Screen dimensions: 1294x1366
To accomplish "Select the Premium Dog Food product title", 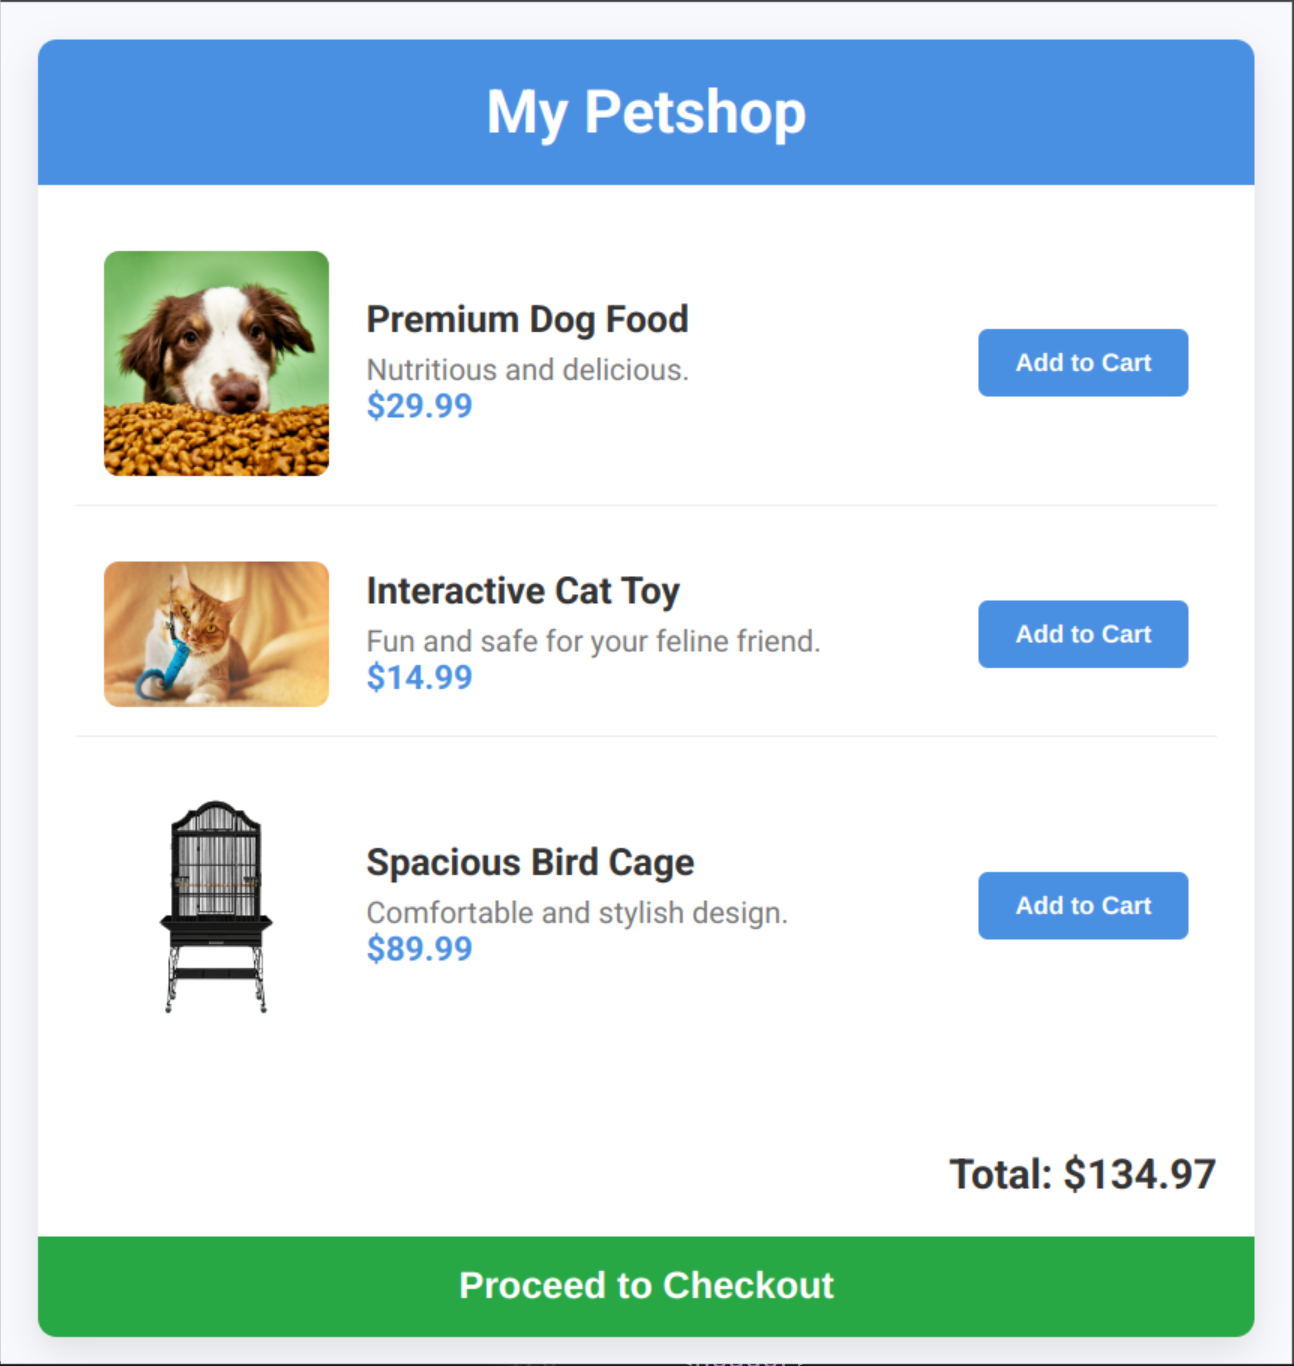I will [527, 320].
